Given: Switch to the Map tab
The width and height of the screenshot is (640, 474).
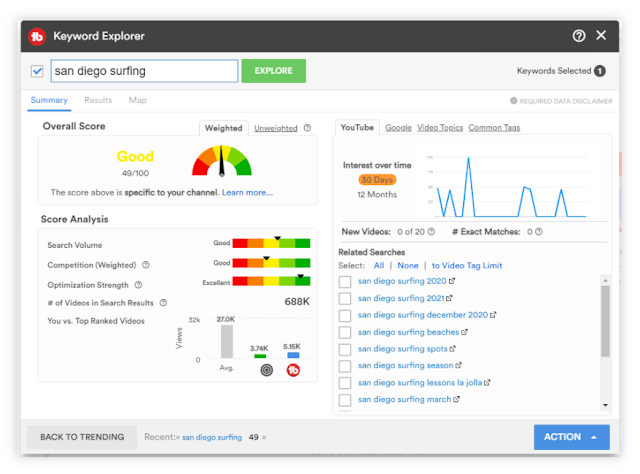Looking at the screenshot, I should click(x=138, y=100).
